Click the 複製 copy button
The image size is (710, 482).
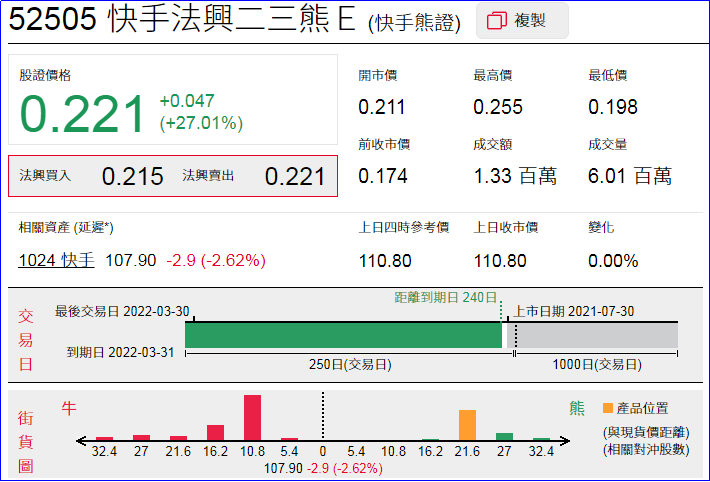point(522,21)
